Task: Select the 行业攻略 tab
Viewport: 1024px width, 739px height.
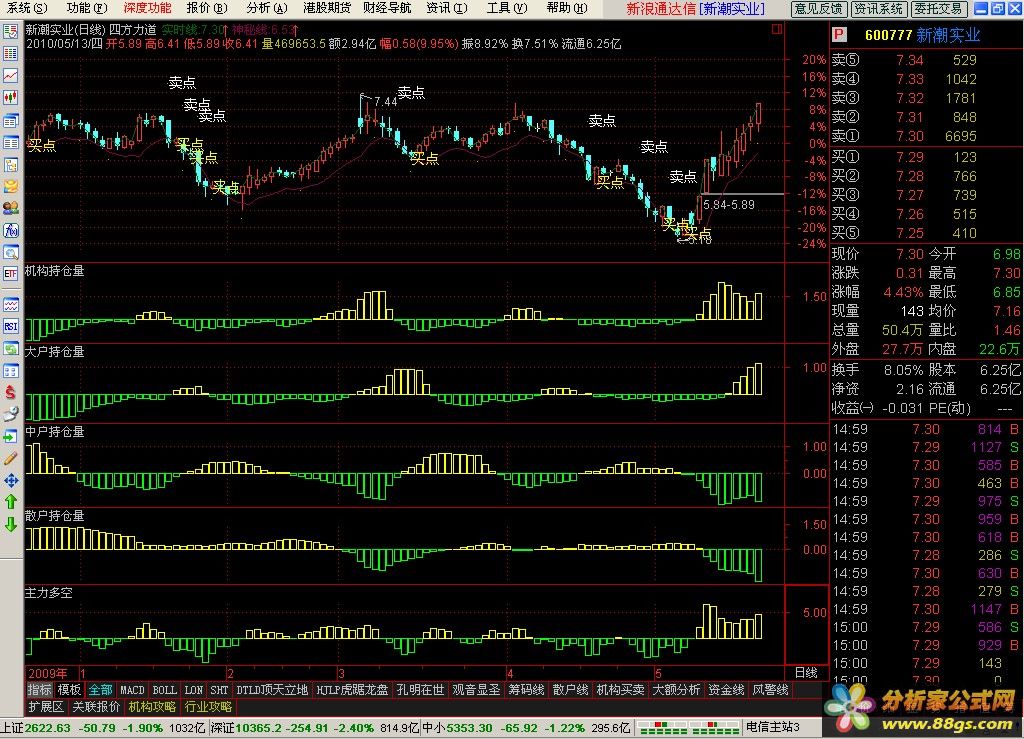Action: (208, 706)
